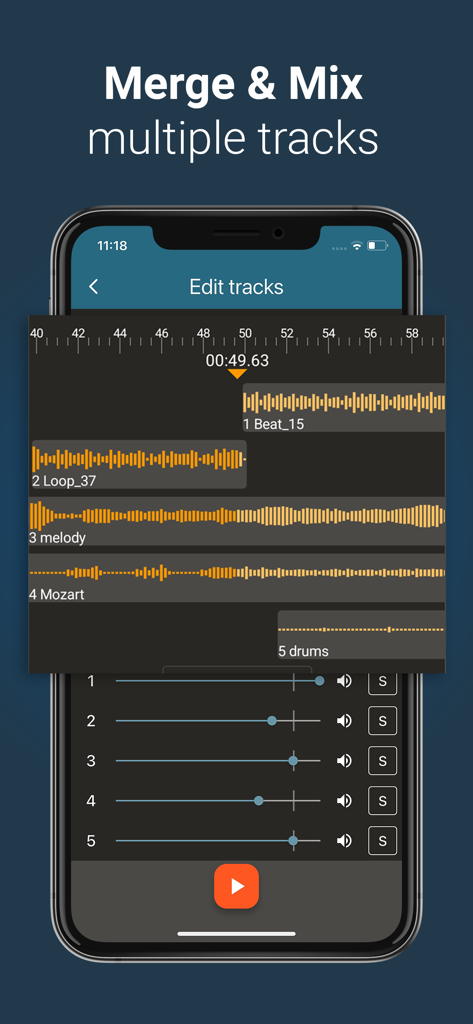473x1024 pixels.
Task: Click track 1 volume slider handle
Action: pyautogui.click(x=319, y=681)
